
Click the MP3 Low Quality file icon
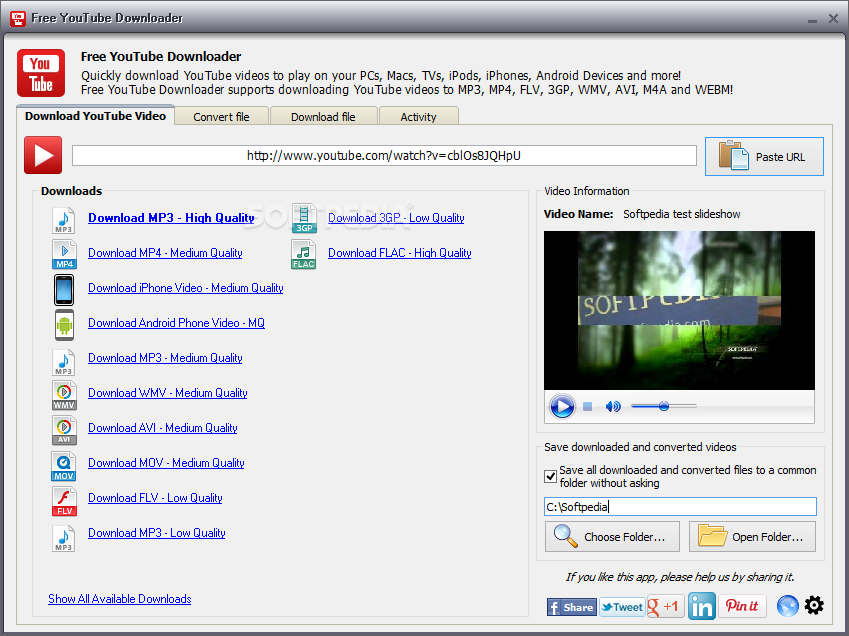pos(63,538)
